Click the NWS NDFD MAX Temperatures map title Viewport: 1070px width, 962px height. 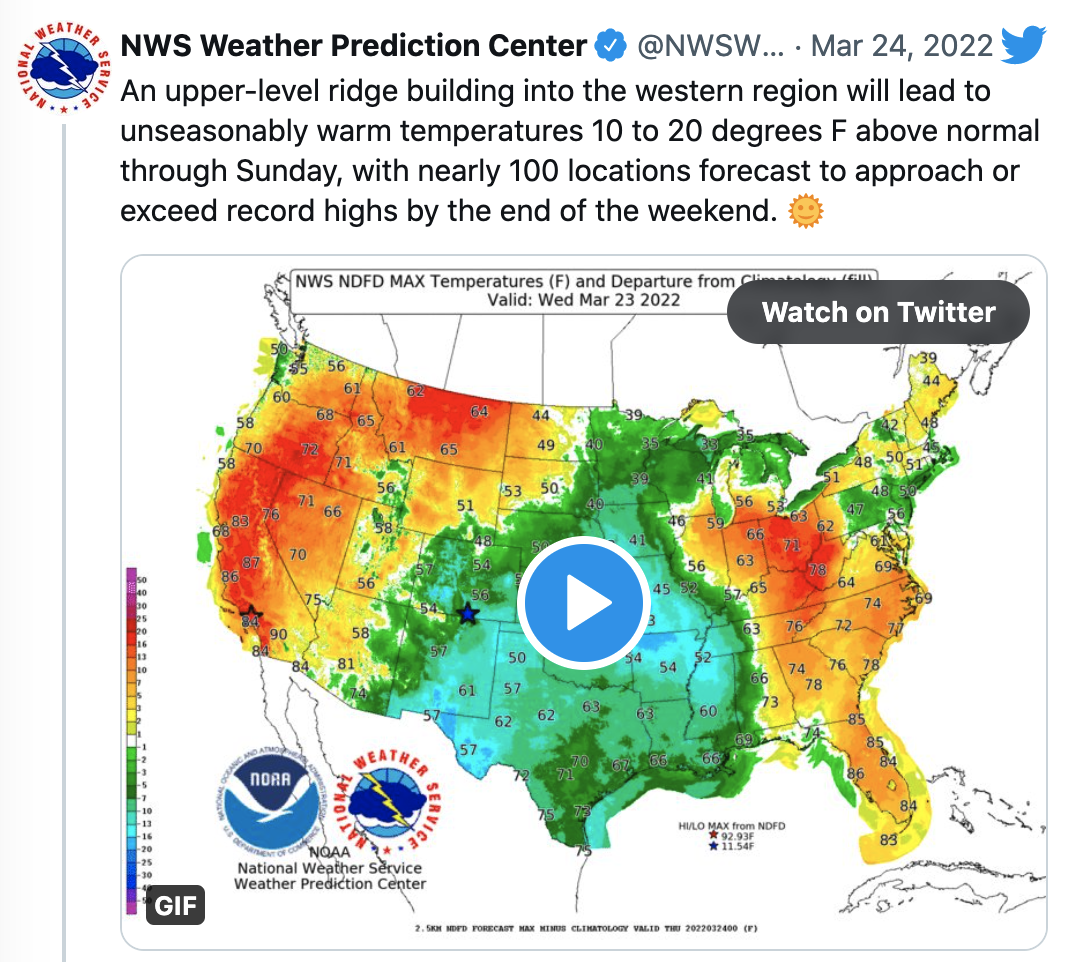click(x=584, y=291)
